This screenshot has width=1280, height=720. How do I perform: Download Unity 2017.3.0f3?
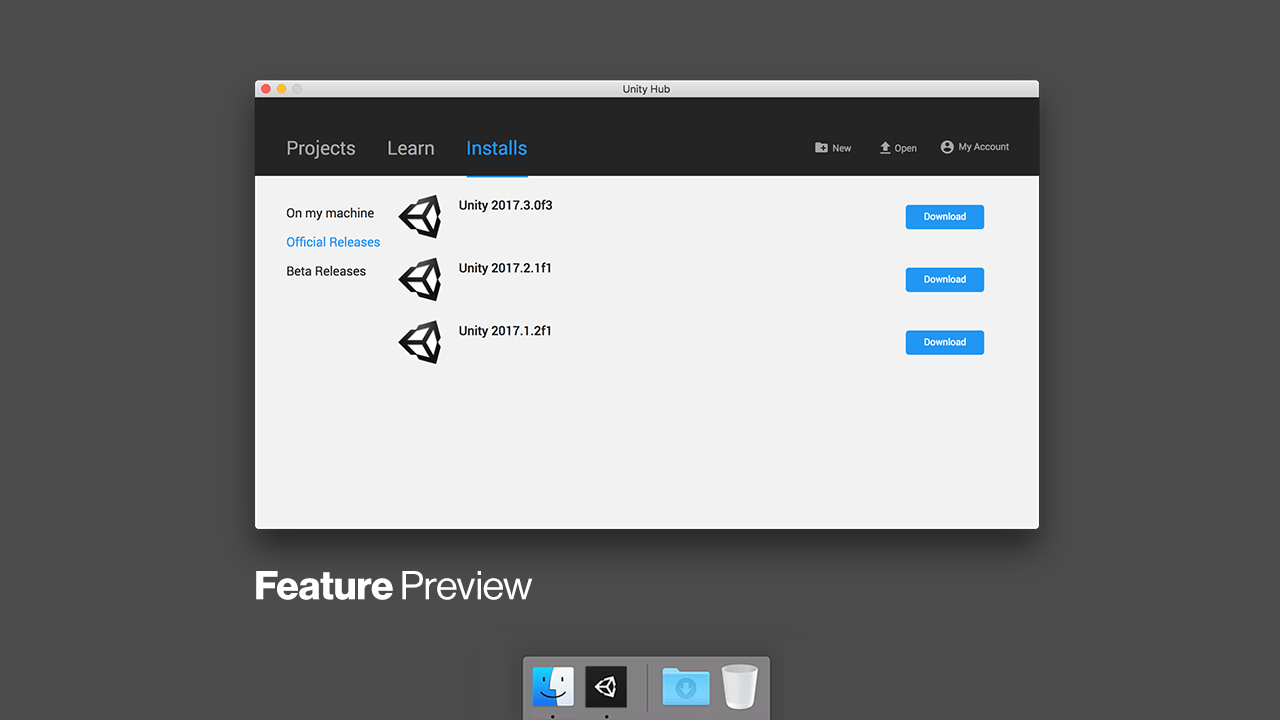pos(945,217)
